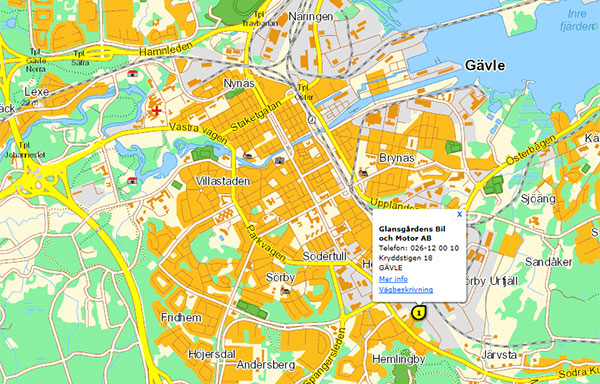The height and width of the screenshot is (384, 600).
Task: Click the red-roofed building icon below Hamnleden
Action: [x=133, y=73]
